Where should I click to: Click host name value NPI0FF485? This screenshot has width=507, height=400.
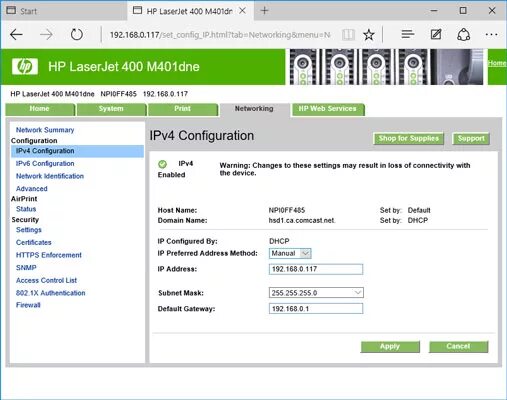tap(287, 210)
